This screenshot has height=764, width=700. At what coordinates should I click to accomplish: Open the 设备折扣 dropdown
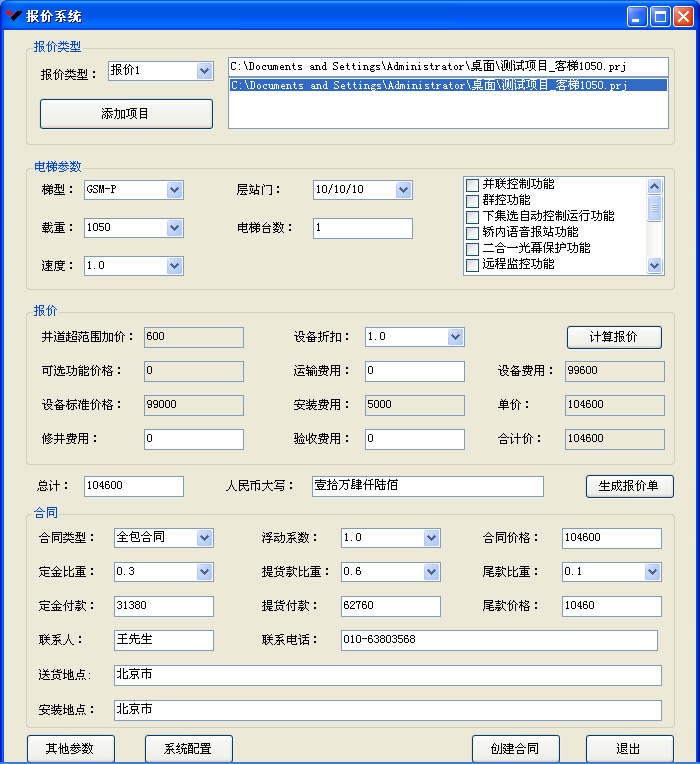pyautogui.click(x=455, y=337)
